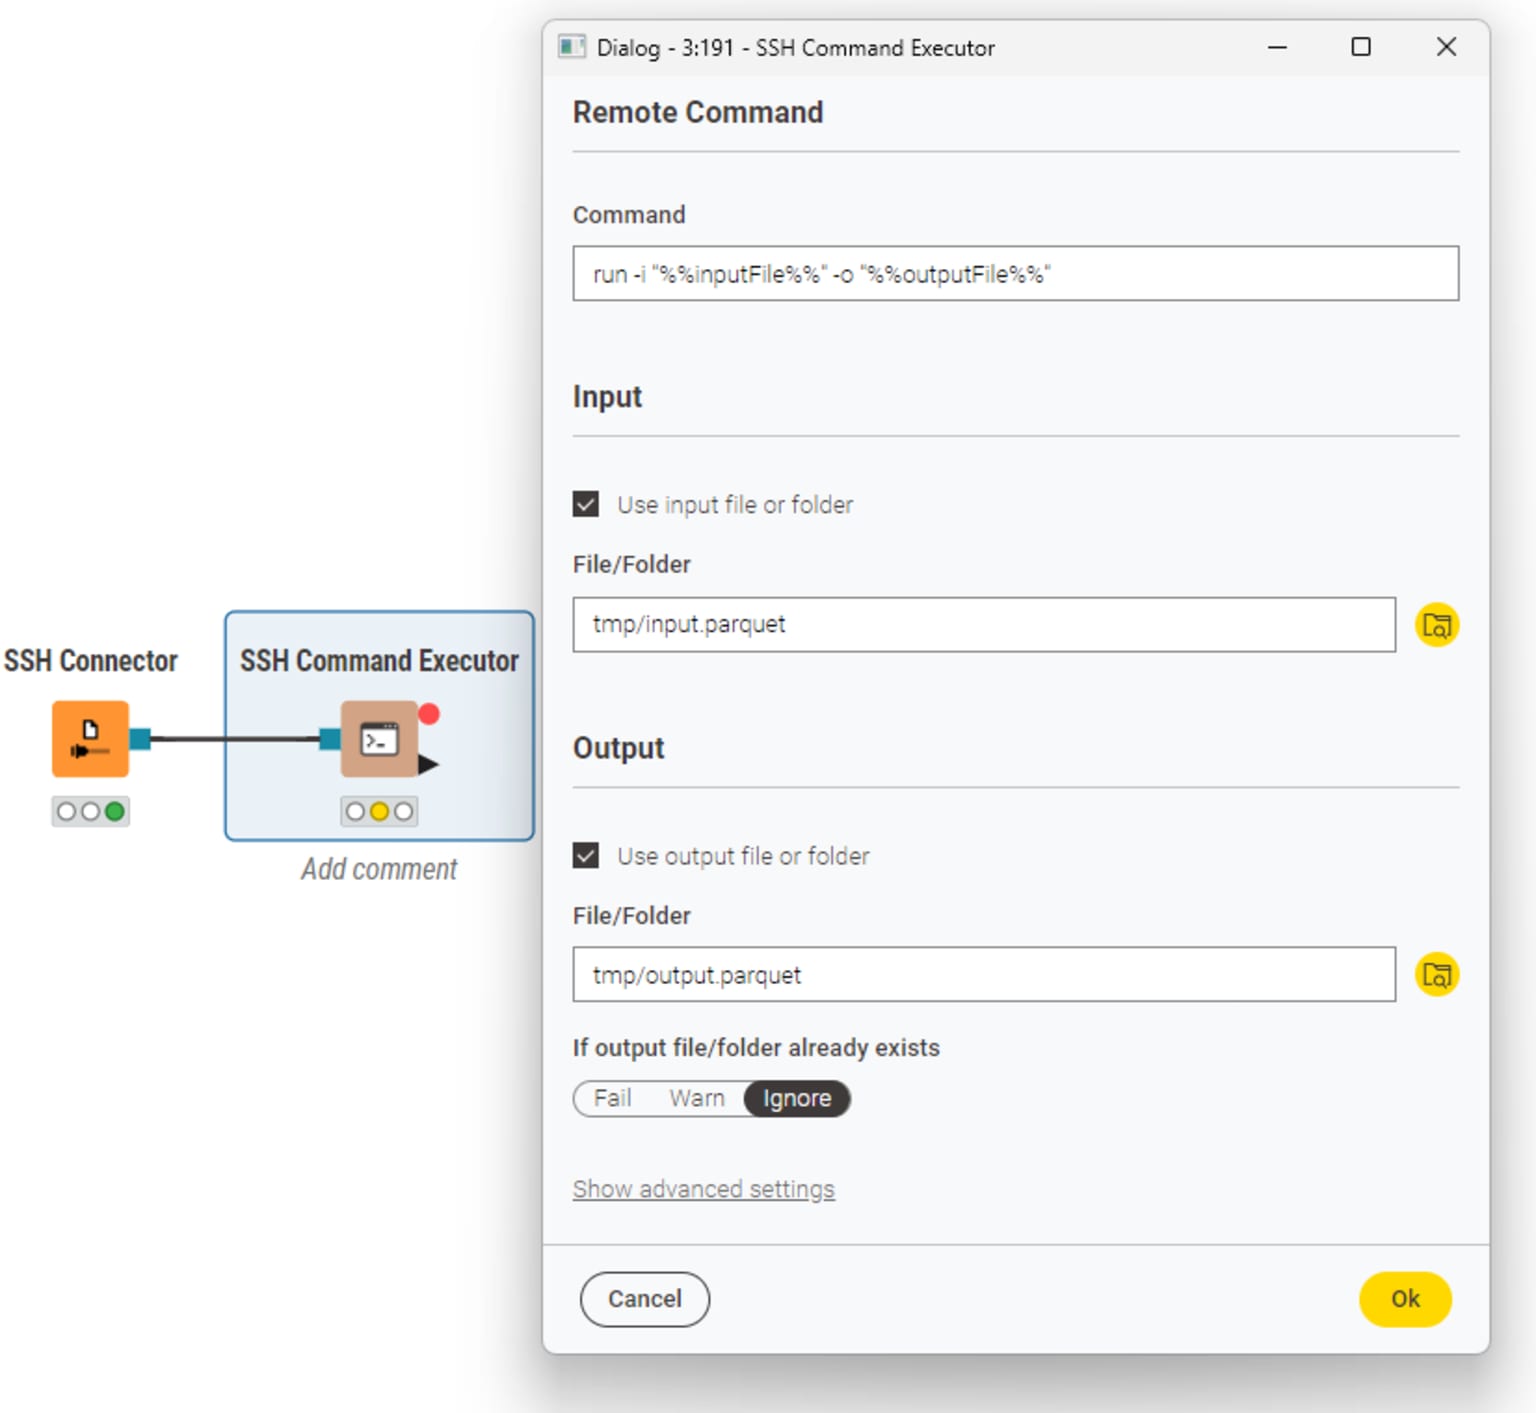Confirm the dialog with Ok
This screenshot has height=1413, width=1536.
1405,1299
